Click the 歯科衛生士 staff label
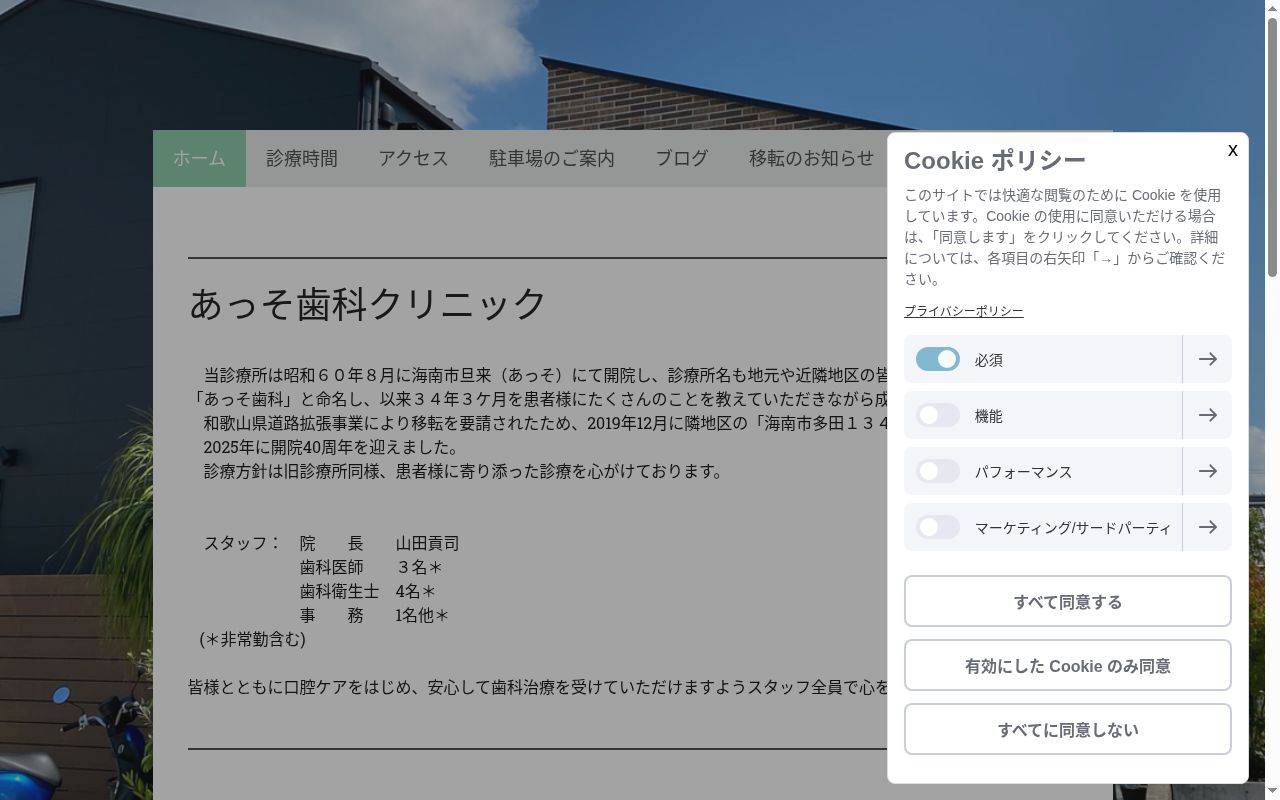 [339, 591]
